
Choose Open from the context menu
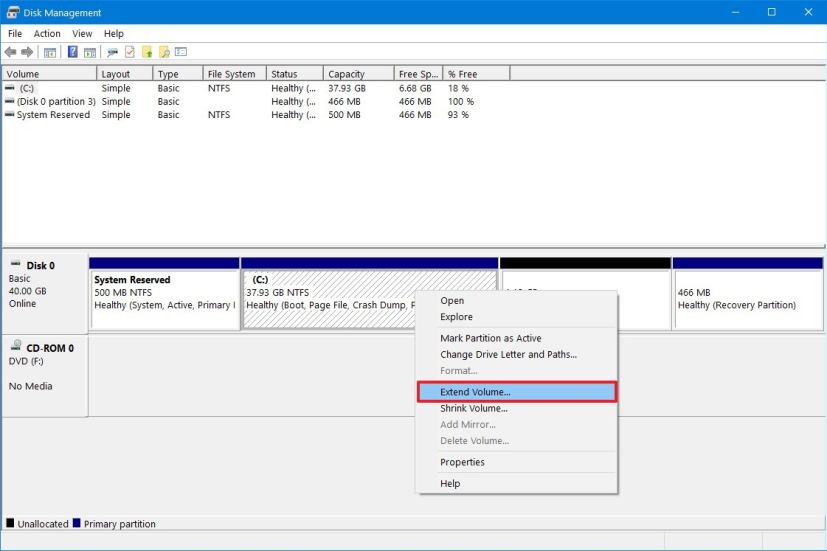pyautogui.click(x=516, y=301)
